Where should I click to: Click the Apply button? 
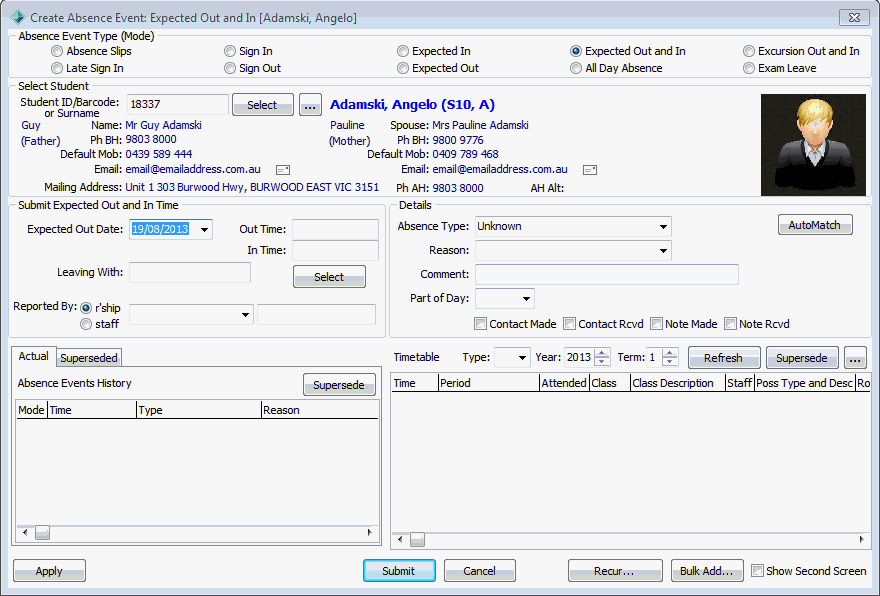point(49,571)
